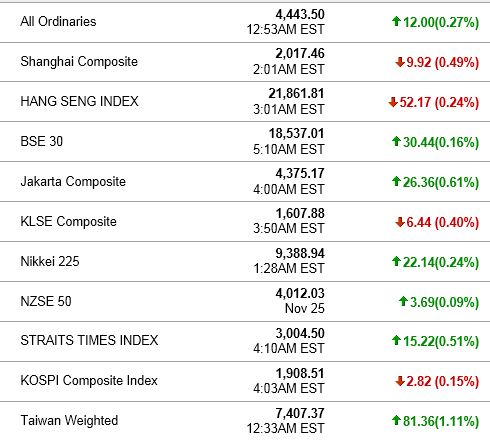Click the Jakarta Composite change 26.36(0.61%)
The height and width of the screenshot is (448, 490).
pyautogui.click(x=441, y=182)
